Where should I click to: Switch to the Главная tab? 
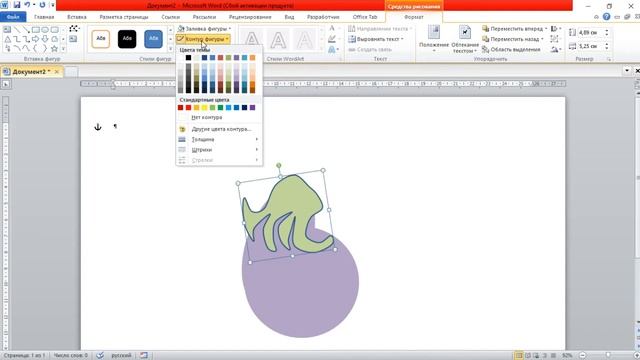pyautogui.click(x=44, y=17)
